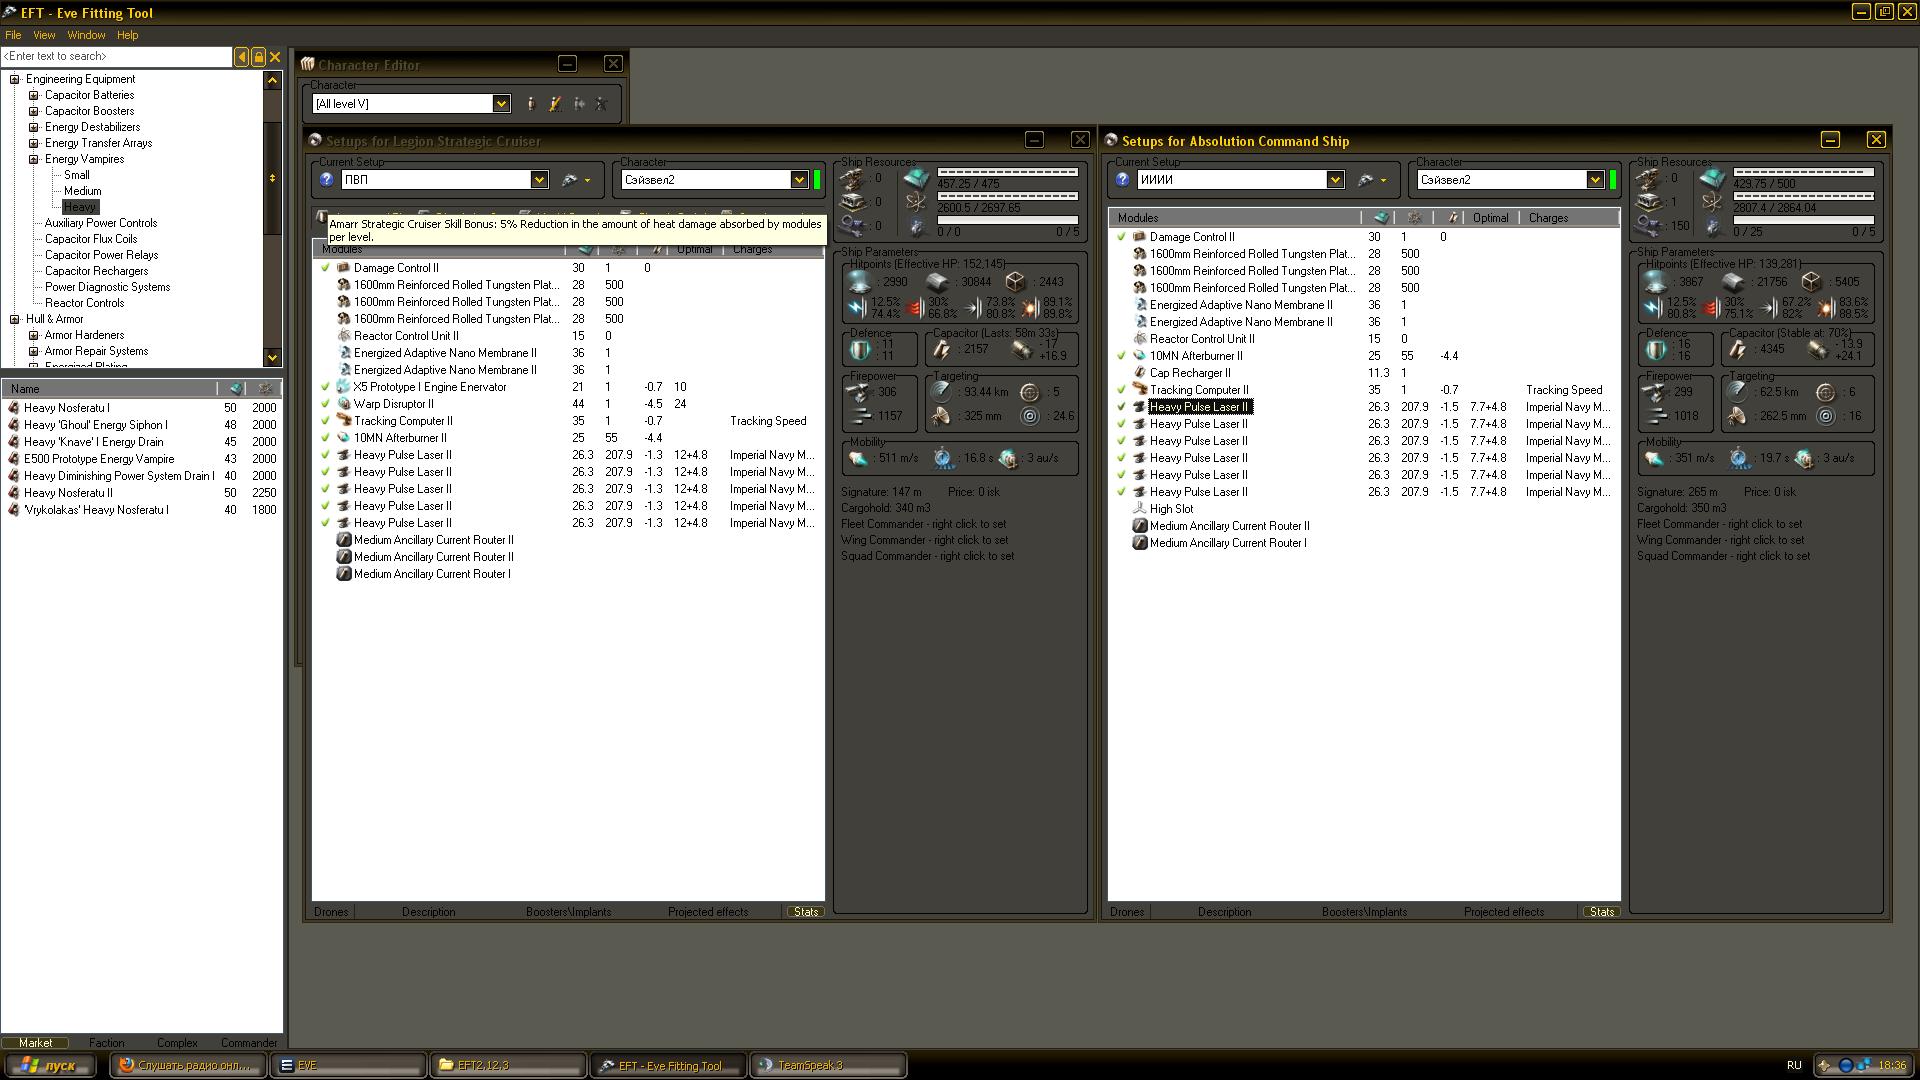Open the Window menu
Viewport: 1920px width, 1080px height.
86,35
